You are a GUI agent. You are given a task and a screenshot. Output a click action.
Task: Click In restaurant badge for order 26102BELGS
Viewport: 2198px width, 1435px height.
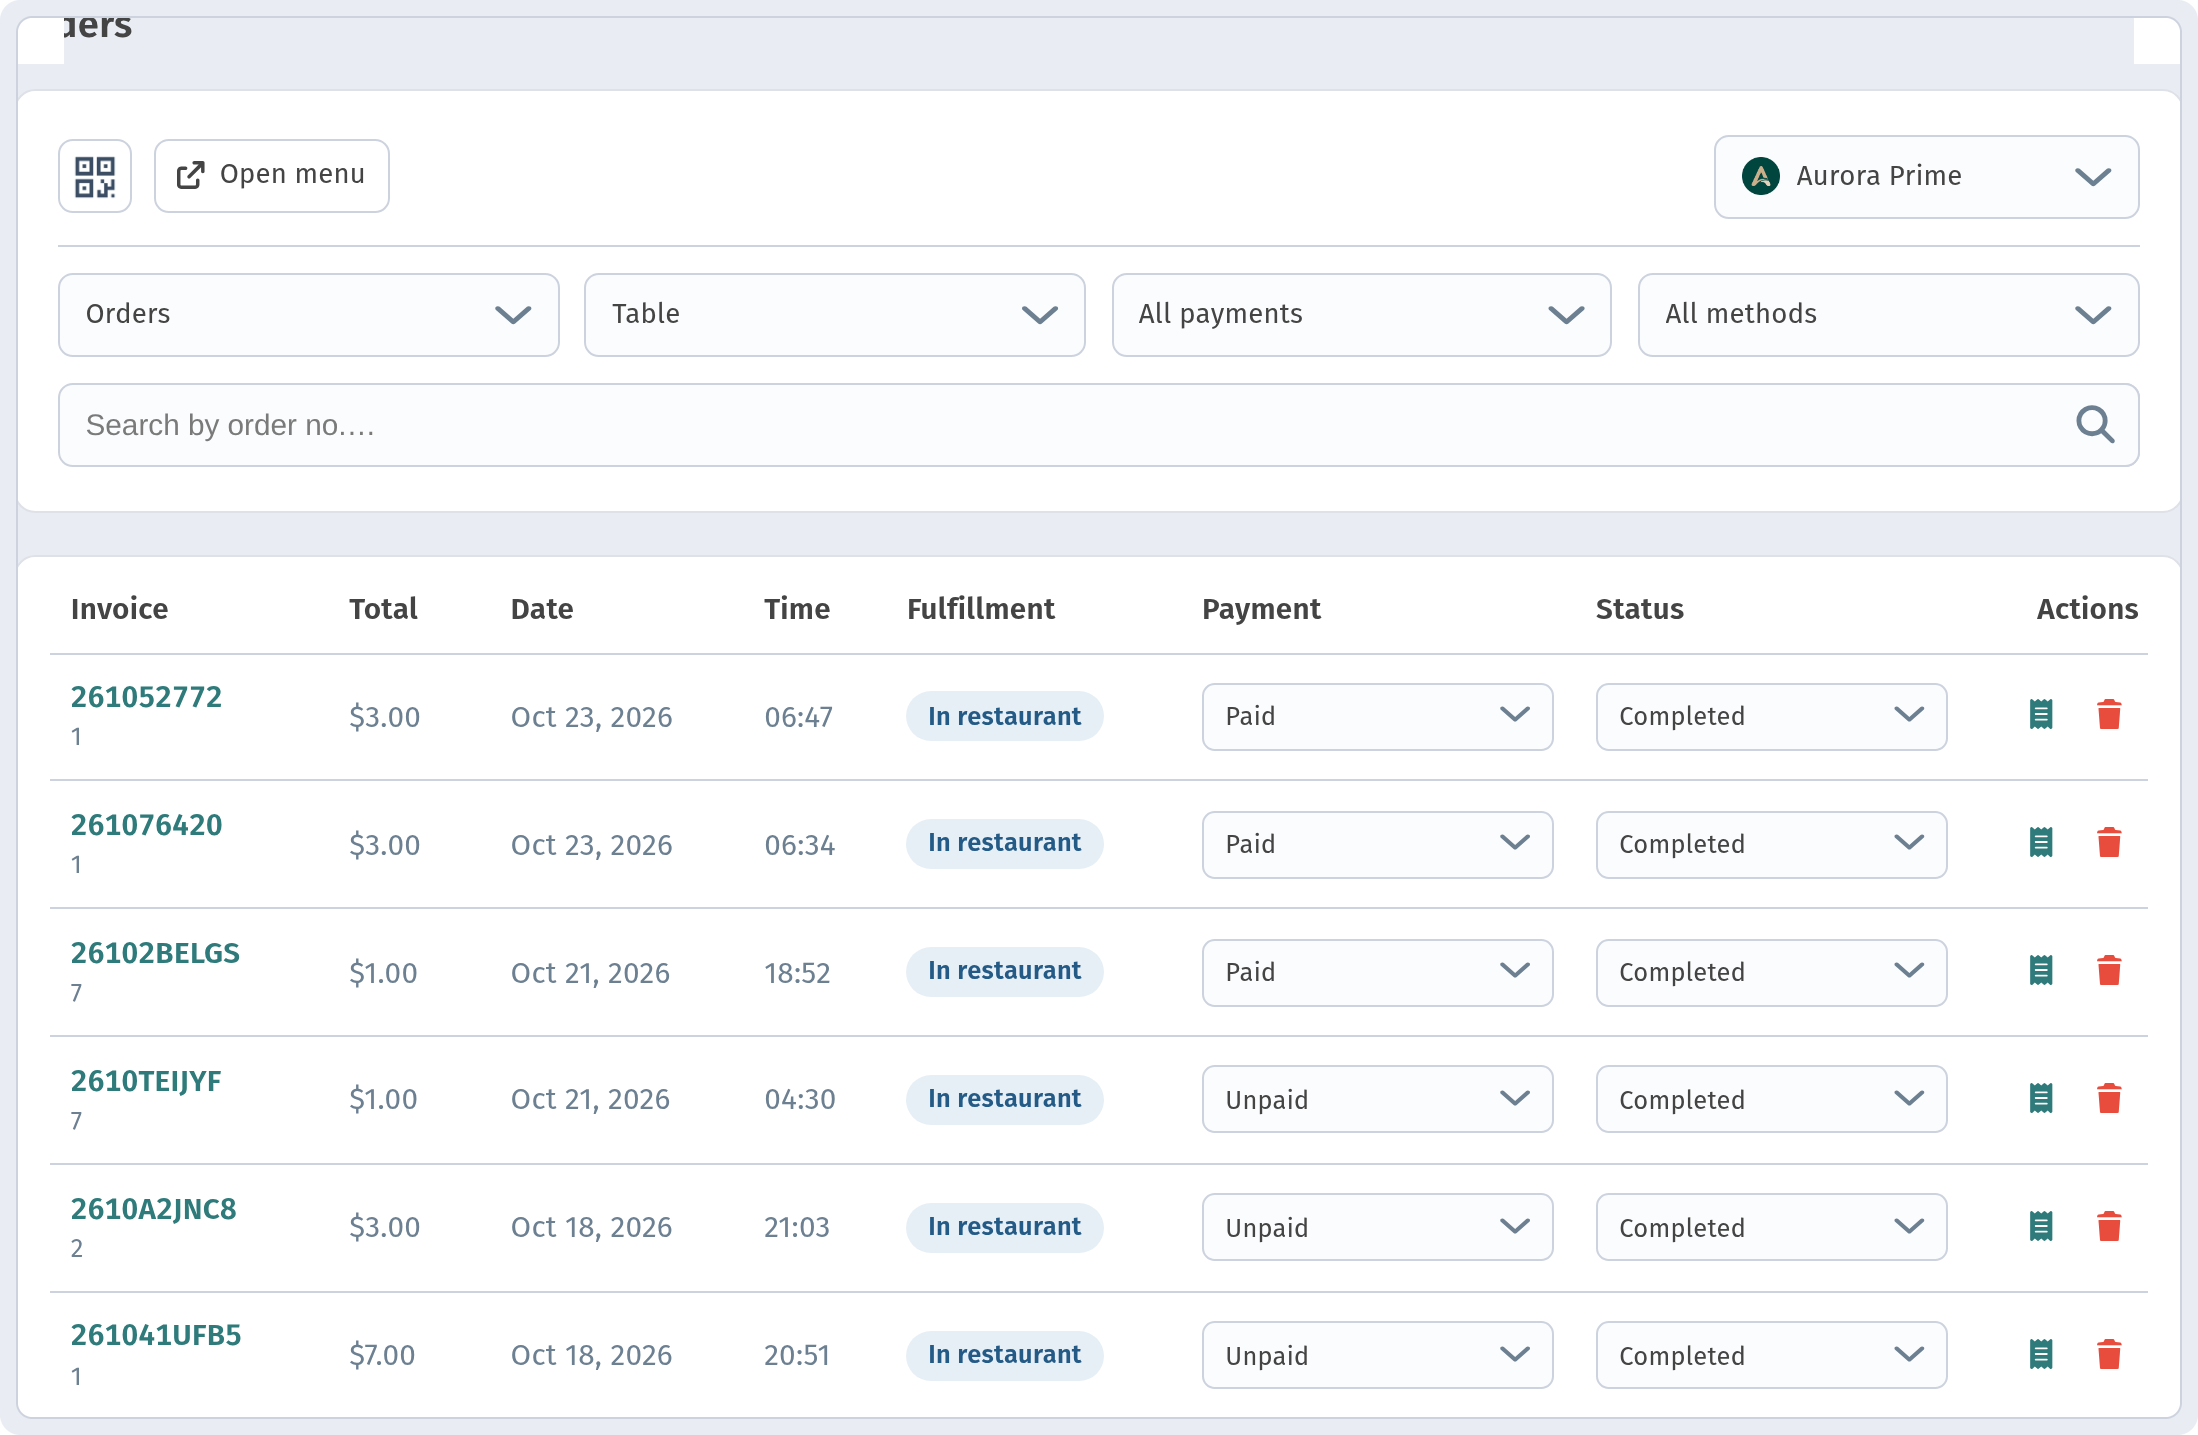click(x=1004, y=972)
